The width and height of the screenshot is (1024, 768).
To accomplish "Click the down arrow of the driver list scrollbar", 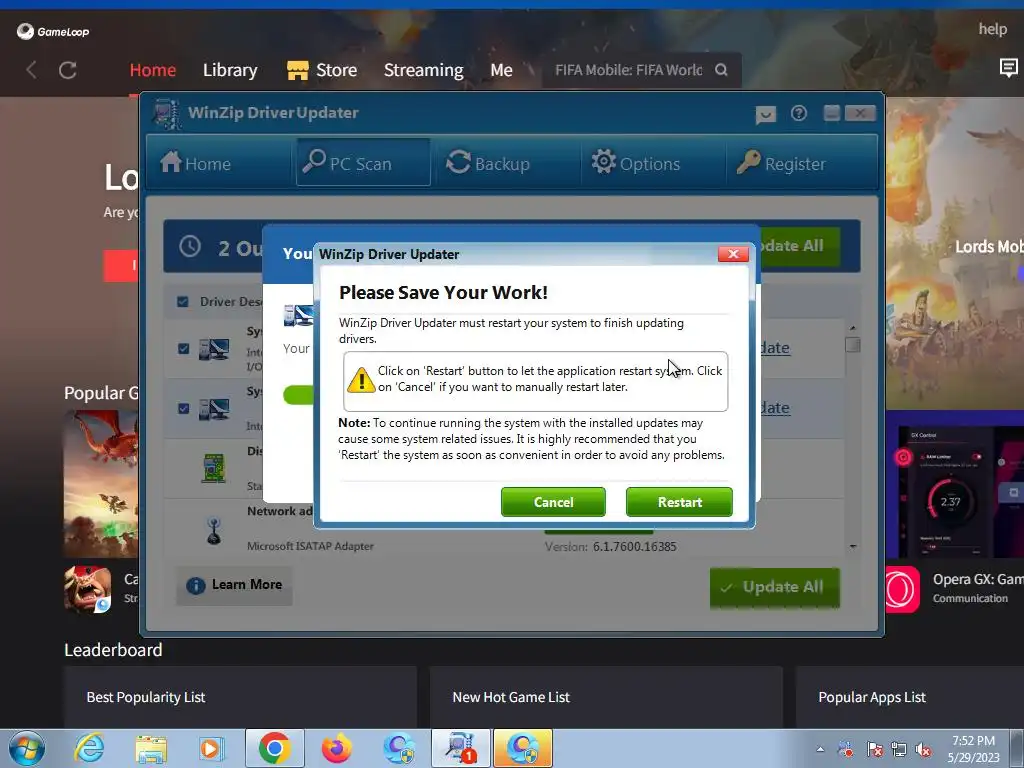I will pos(853,546).
